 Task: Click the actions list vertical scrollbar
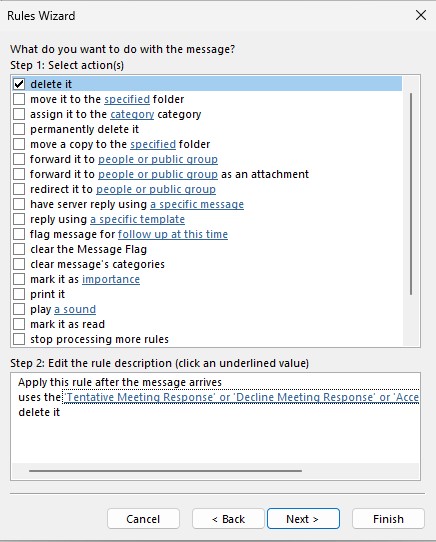point(411,194)
